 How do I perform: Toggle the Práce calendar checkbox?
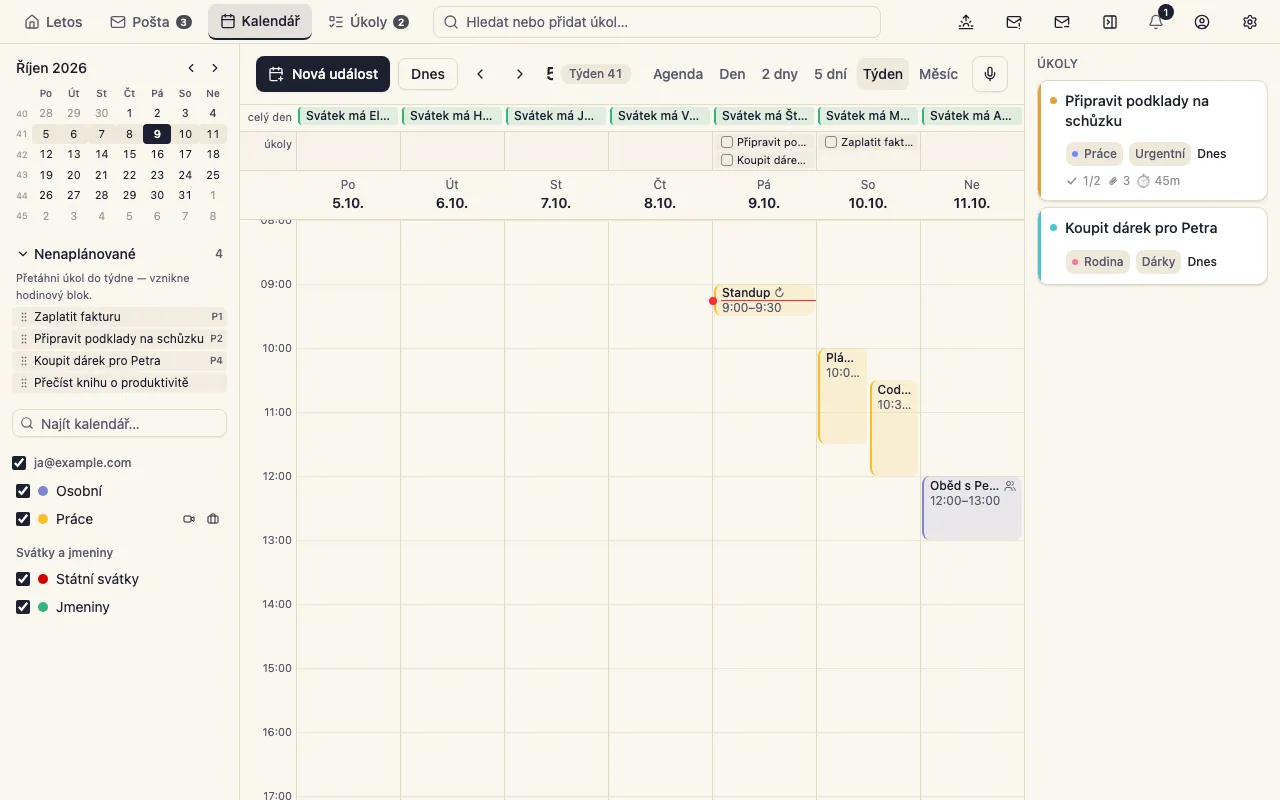click(23, 519)
